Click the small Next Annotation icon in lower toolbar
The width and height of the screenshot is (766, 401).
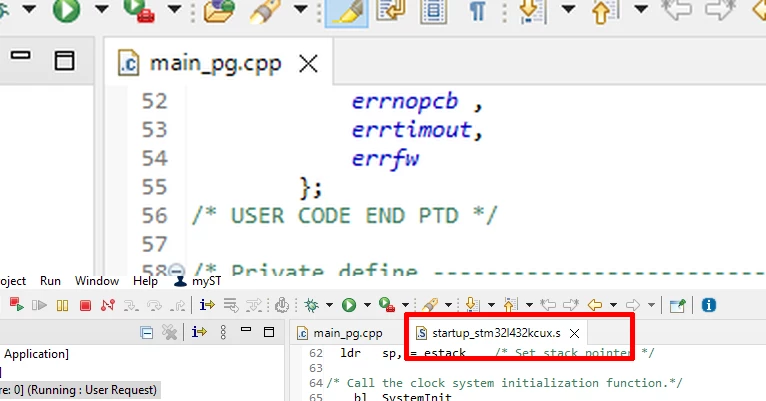[471, 305]
